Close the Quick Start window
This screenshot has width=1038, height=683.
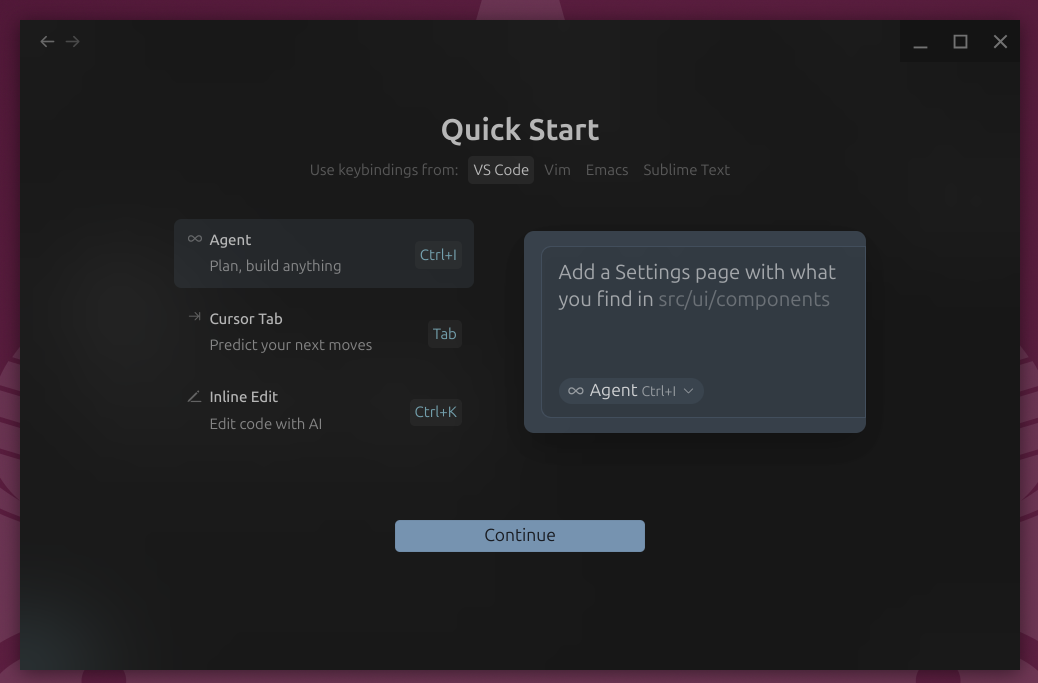point(1000,42)
